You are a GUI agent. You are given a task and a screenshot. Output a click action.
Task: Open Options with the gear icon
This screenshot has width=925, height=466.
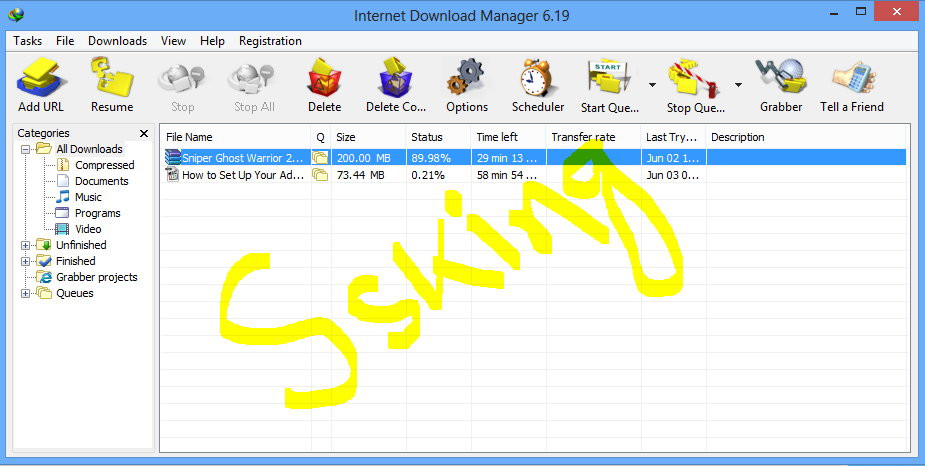[x=467, y=77]
